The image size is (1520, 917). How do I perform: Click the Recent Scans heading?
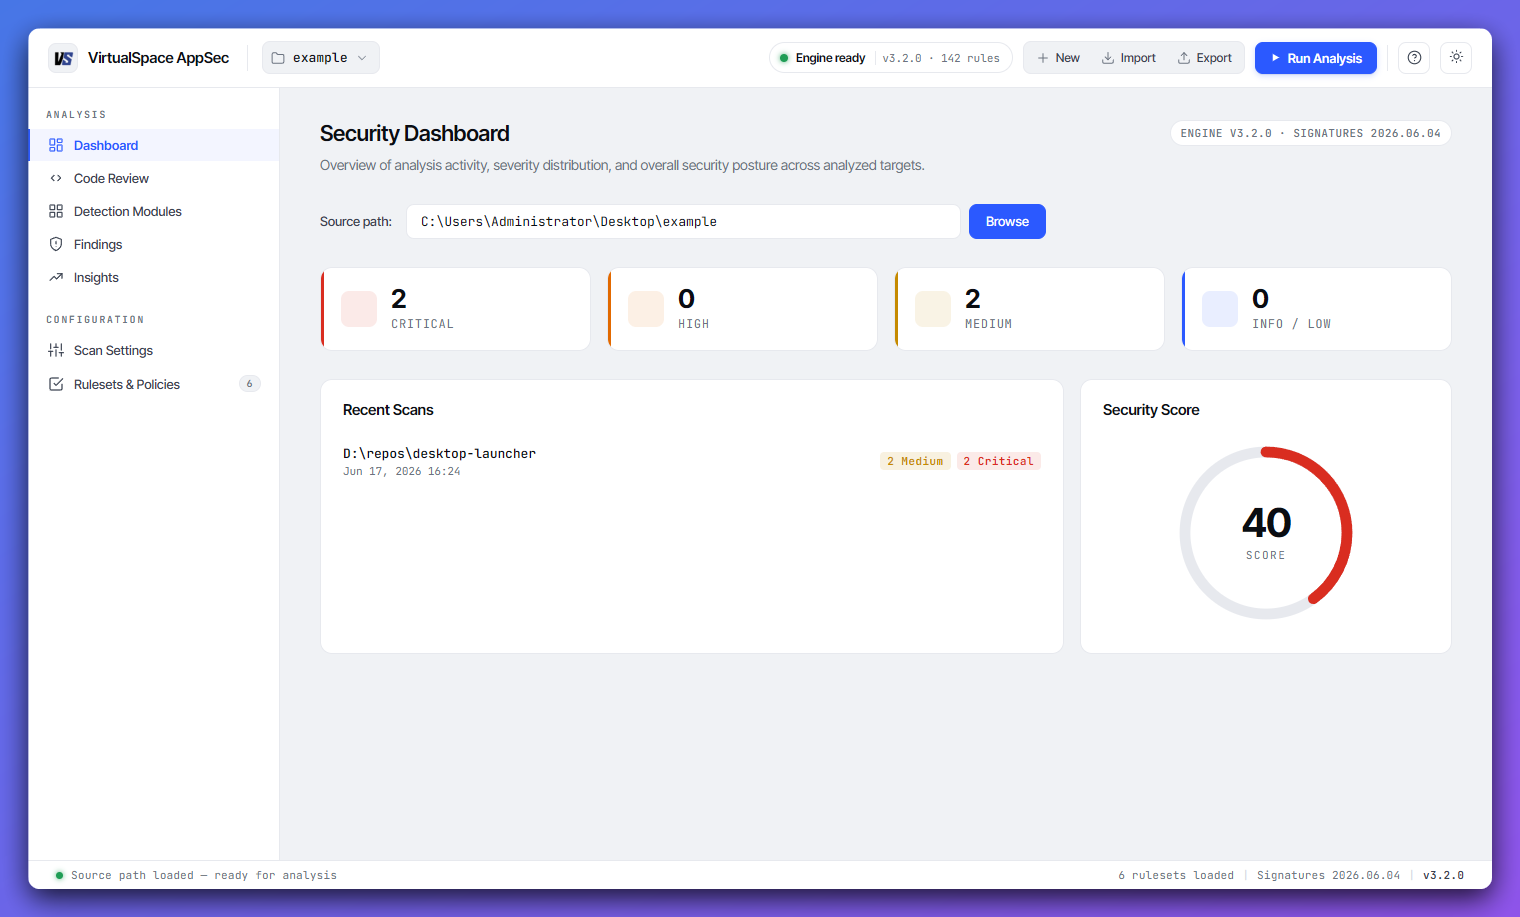tap(388, 410)
